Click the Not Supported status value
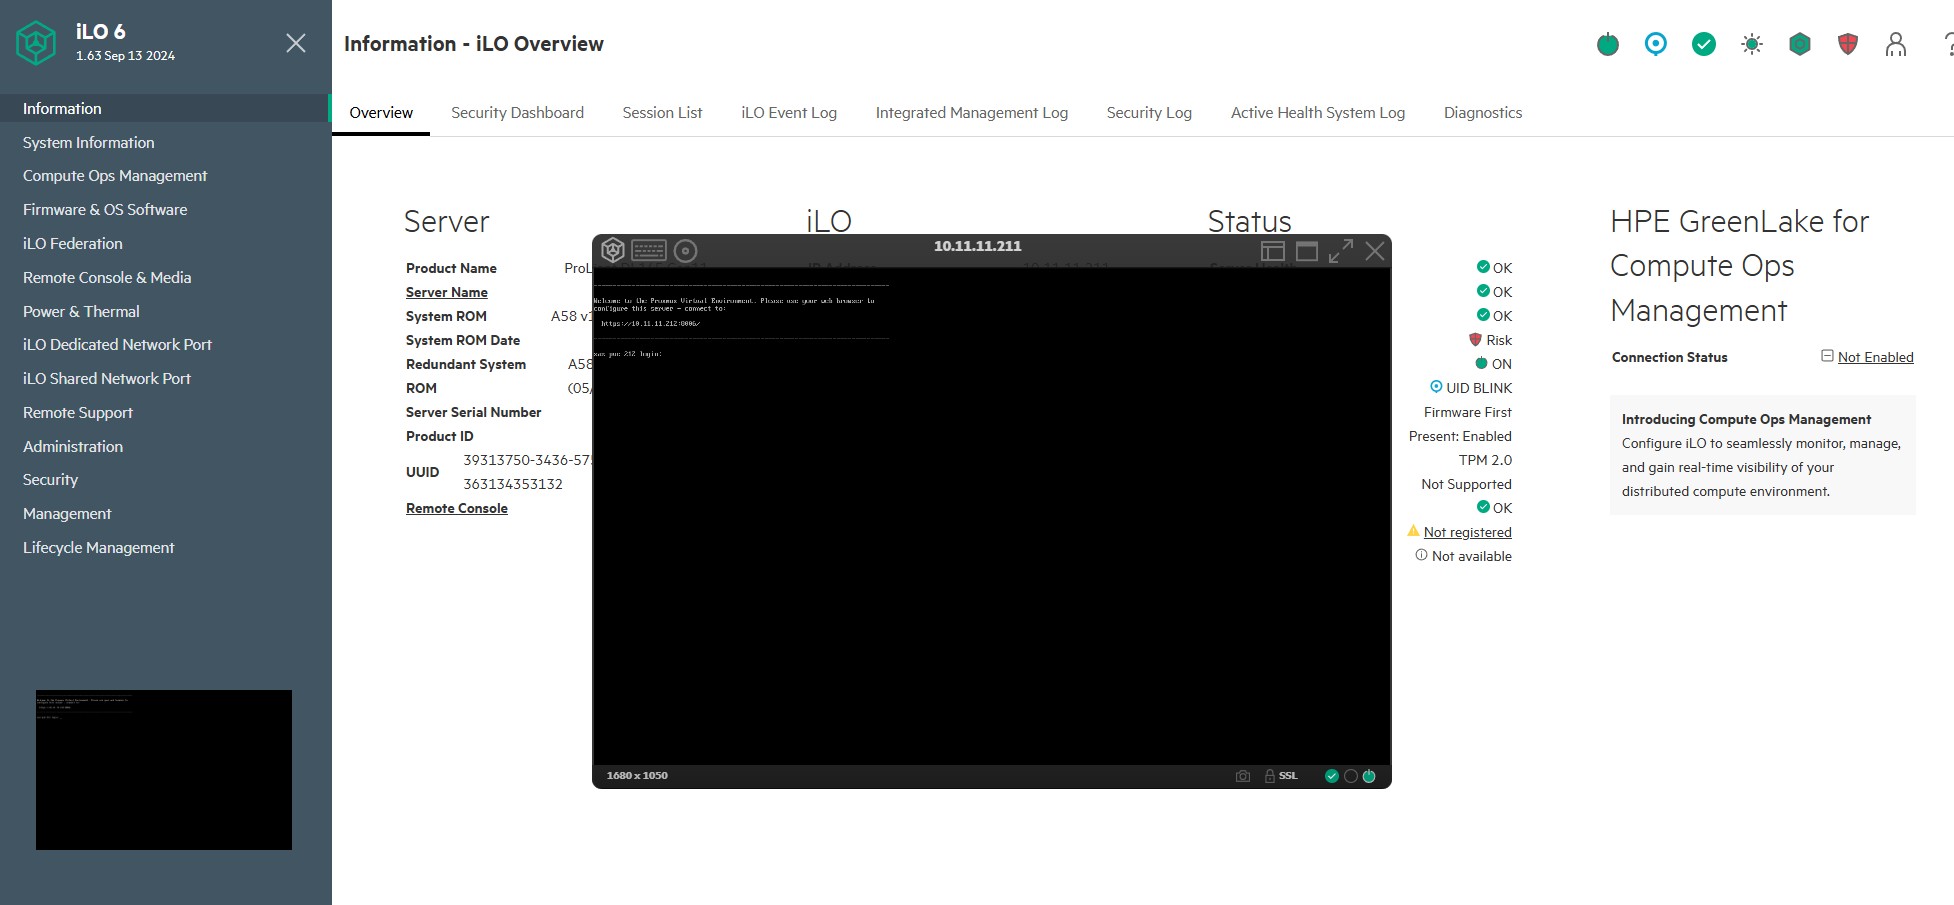Viewport: 1954px width, 905px height. tap(1466, 484)
